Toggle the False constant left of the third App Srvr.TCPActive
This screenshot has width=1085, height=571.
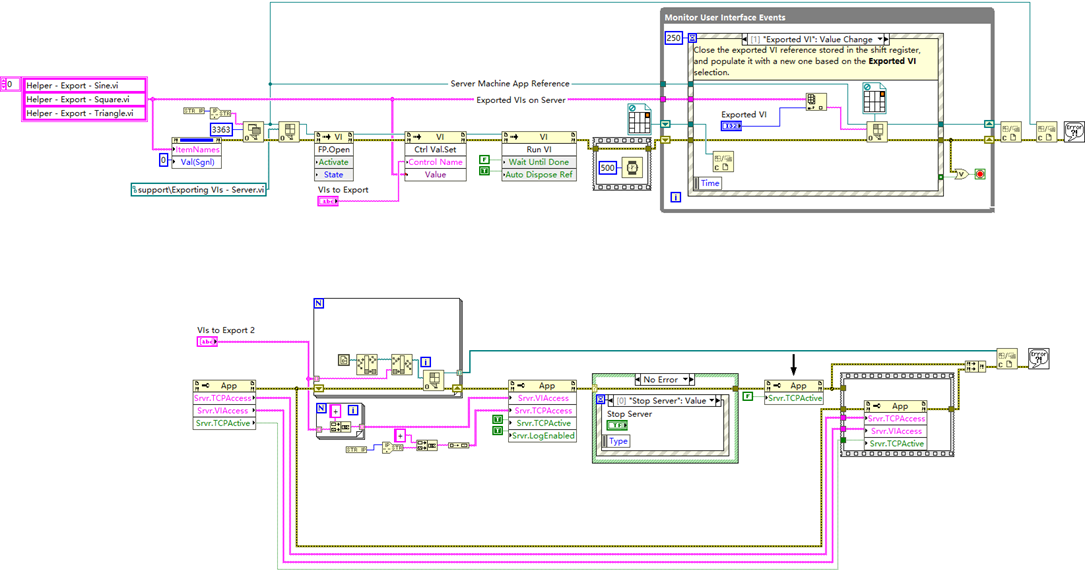tap(748, 397)
